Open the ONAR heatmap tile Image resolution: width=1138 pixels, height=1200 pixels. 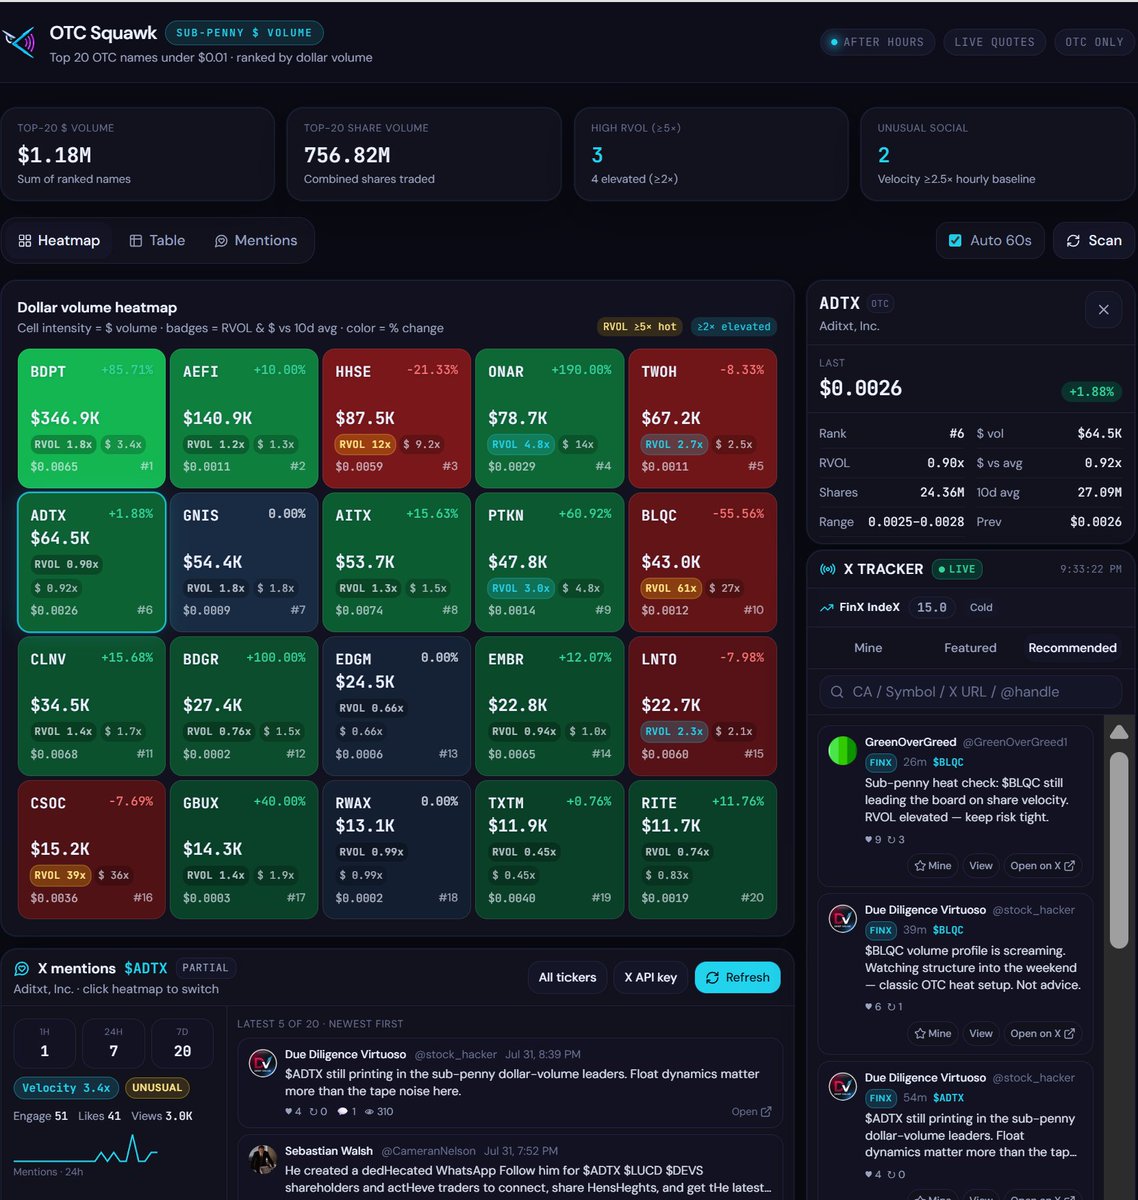(x=549, y=418)
